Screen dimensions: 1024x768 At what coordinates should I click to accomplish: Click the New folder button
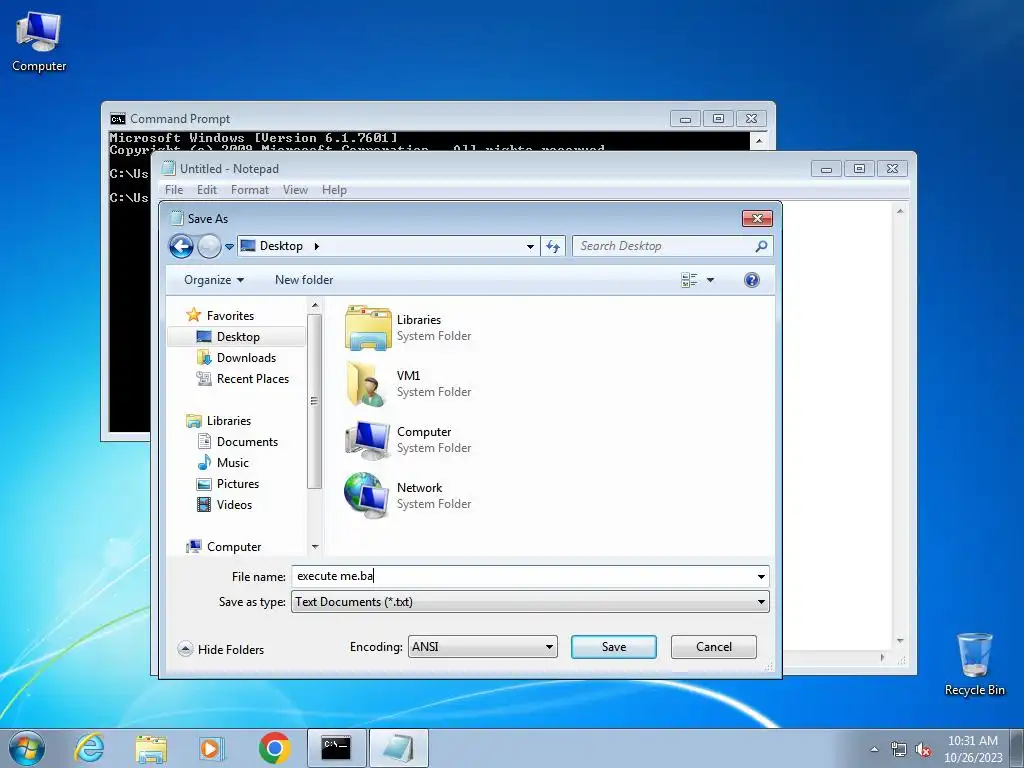(304, 280)
